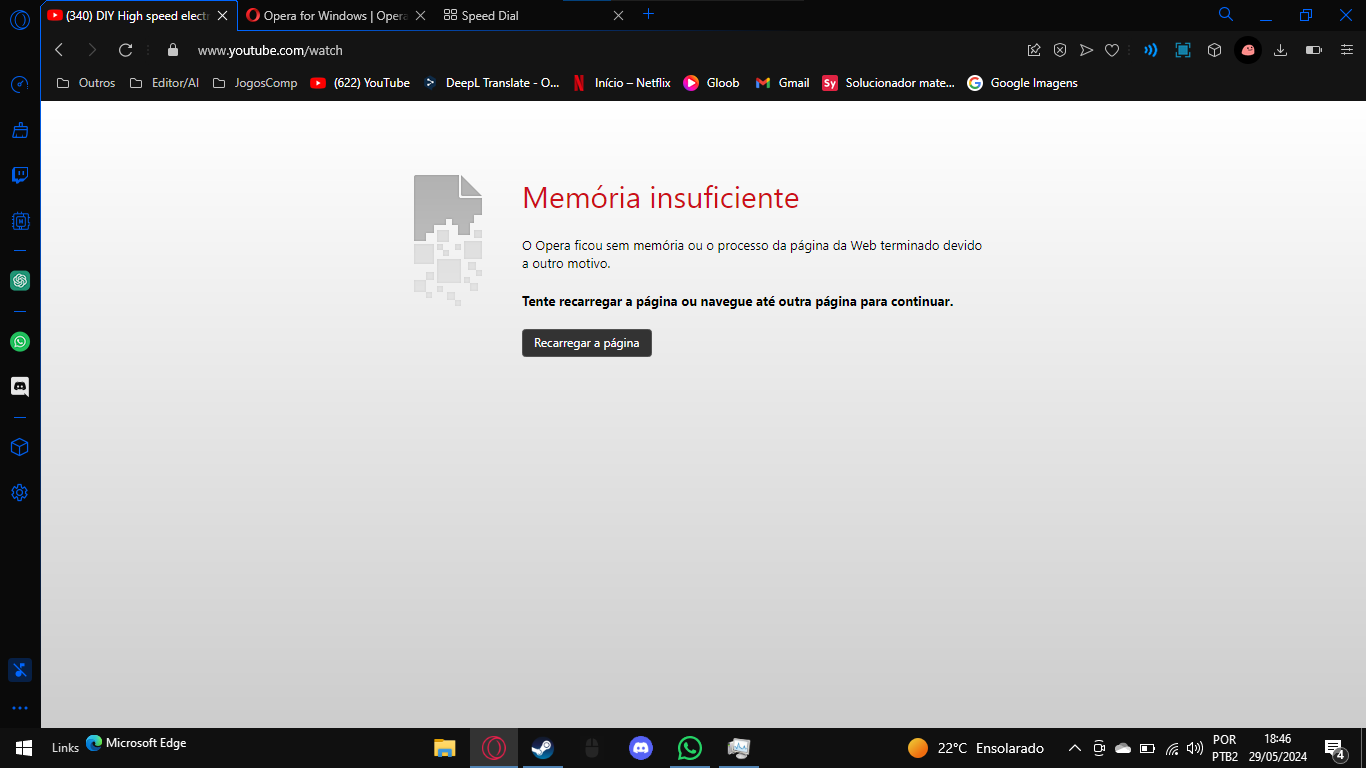The width and height of the screenshot is (1366, 768).
Task: Open Discord panel in sidebar
Action: click(19, 386)
